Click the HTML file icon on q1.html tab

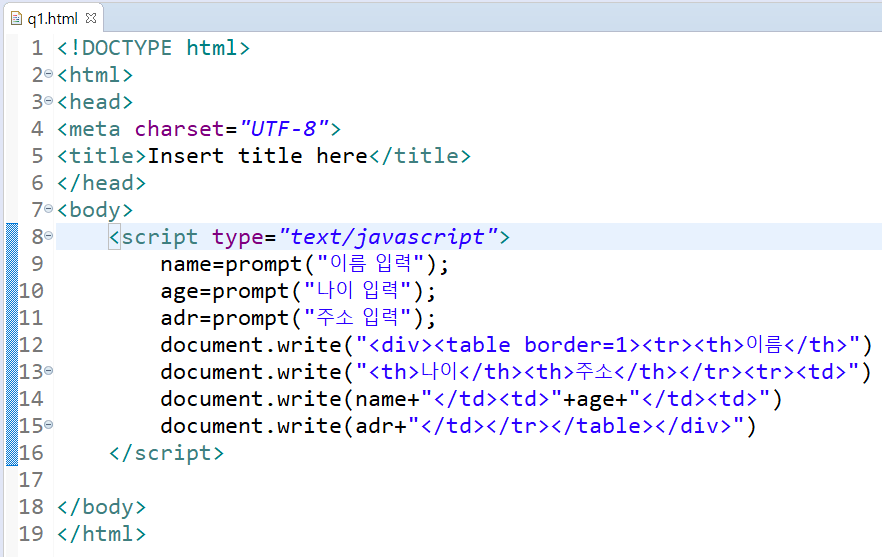click(17, 19)
